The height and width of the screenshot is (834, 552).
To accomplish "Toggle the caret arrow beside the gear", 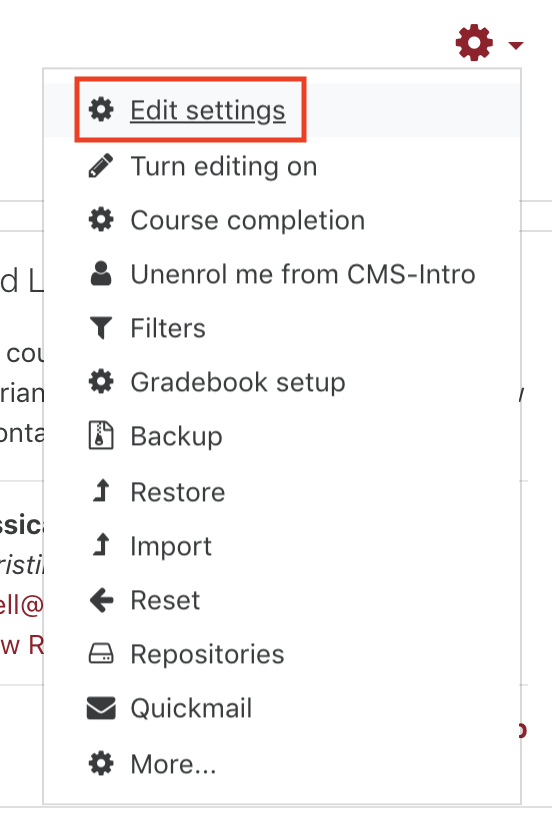I will coord(515,45).
